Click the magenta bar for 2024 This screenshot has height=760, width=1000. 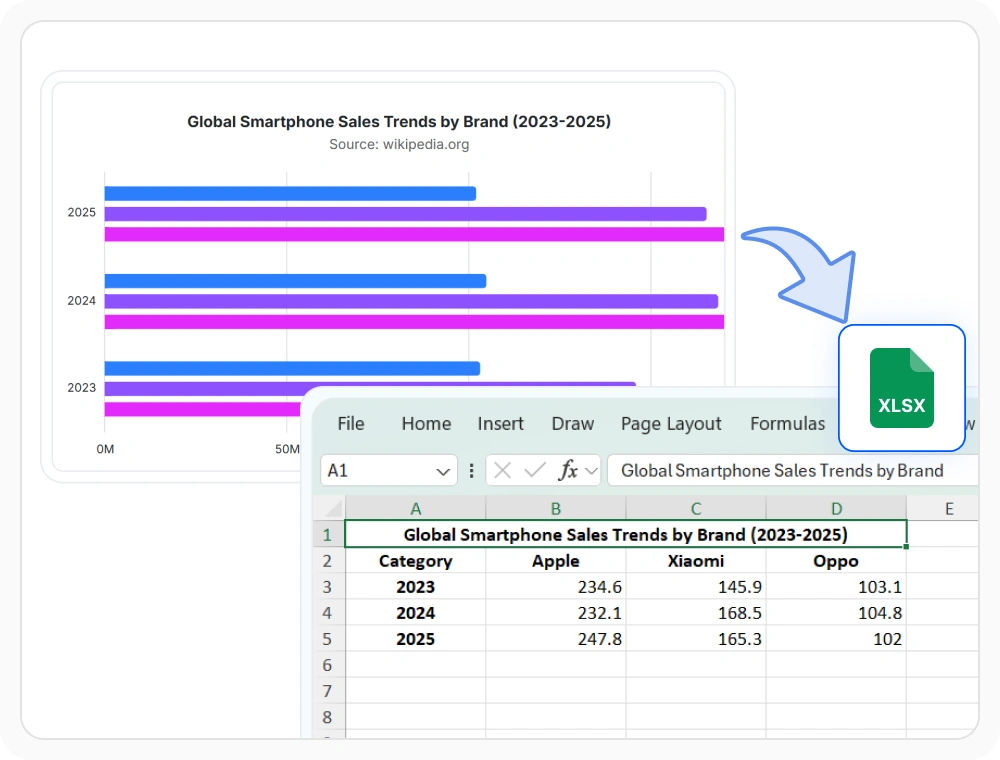point(414,321)
